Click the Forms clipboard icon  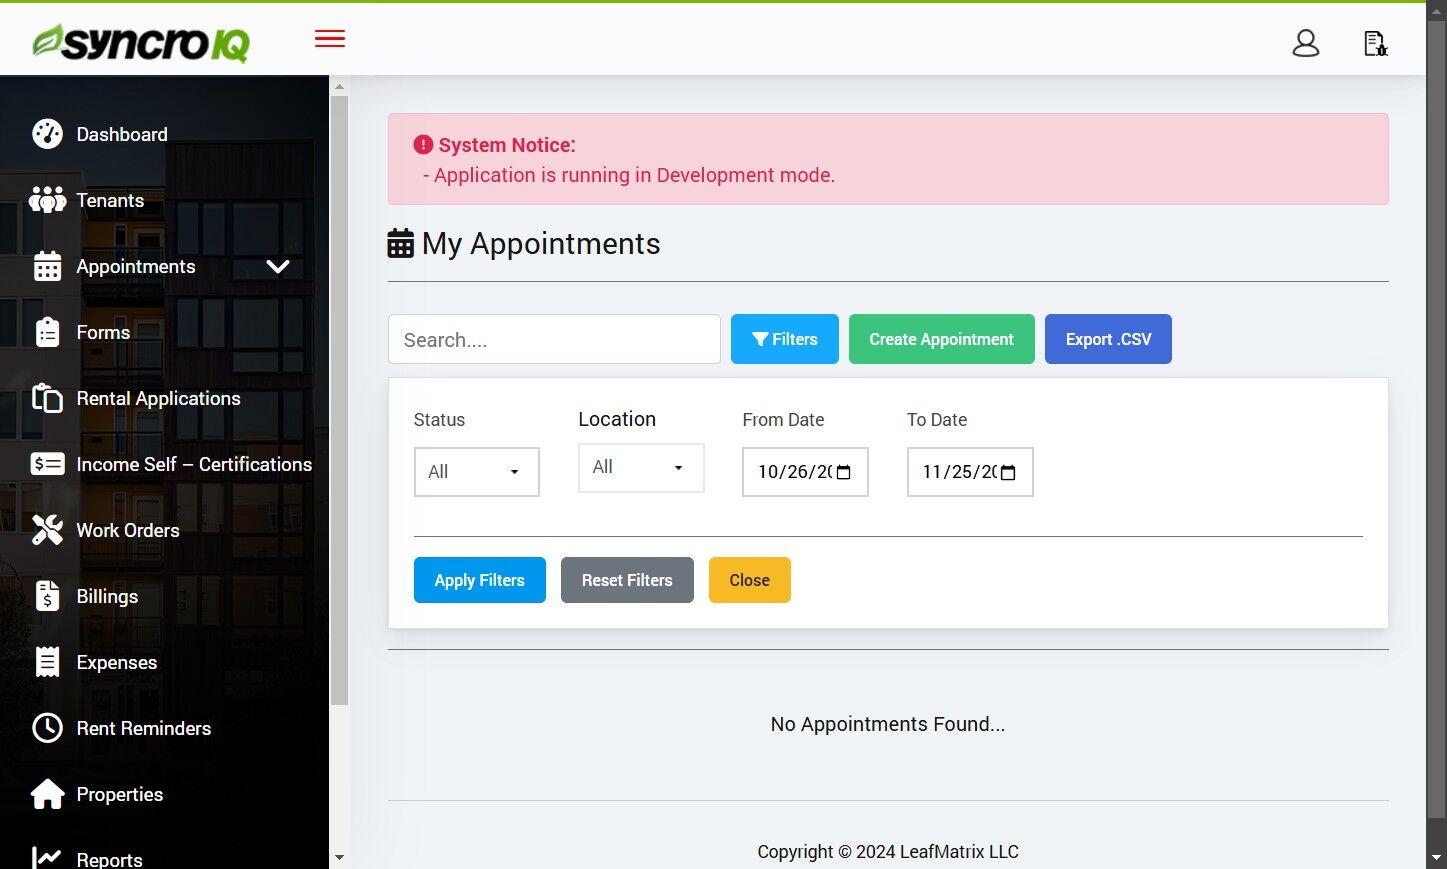pos(47,332)
